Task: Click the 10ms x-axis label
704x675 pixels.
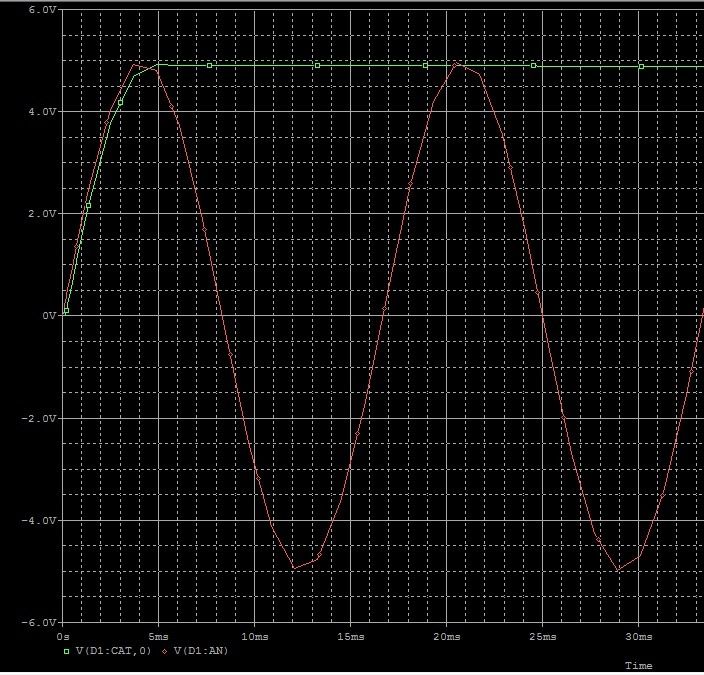Action: (x=255, y=637)
